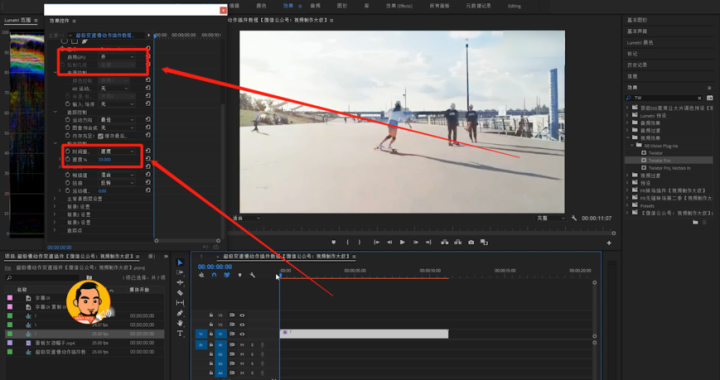Select the Razor tool
This screenshot has width=720, height=380.
(180, 293)
